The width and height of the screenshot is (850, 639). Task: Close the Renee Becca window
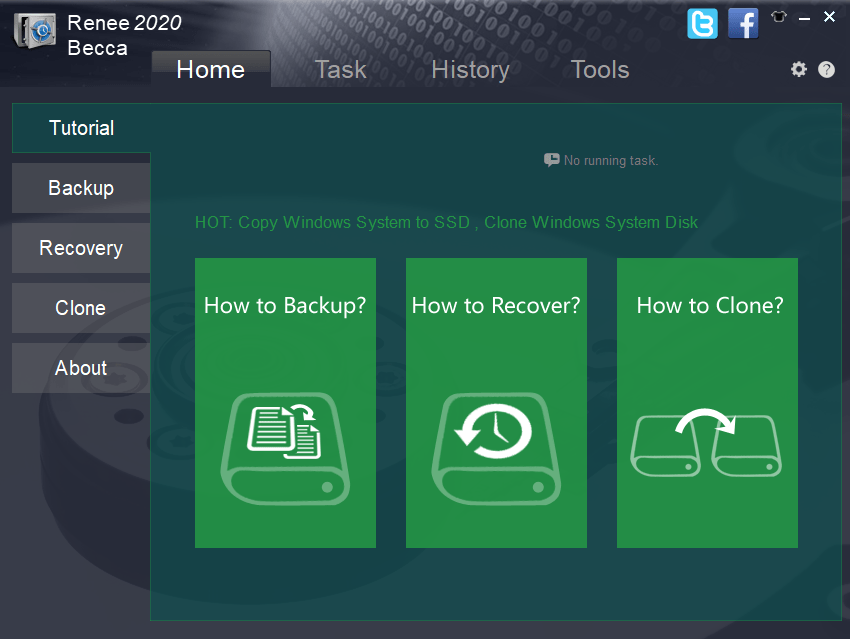tap(829, 17)
